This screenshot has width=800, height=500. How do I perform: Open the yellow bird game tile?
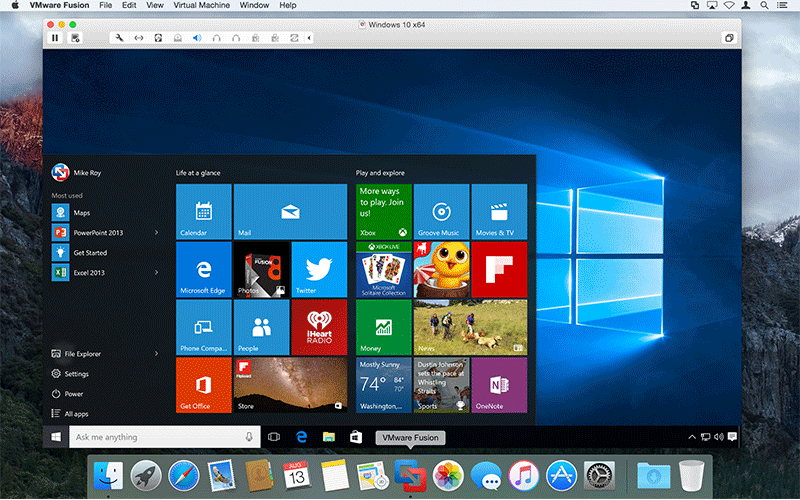[441, 269]
